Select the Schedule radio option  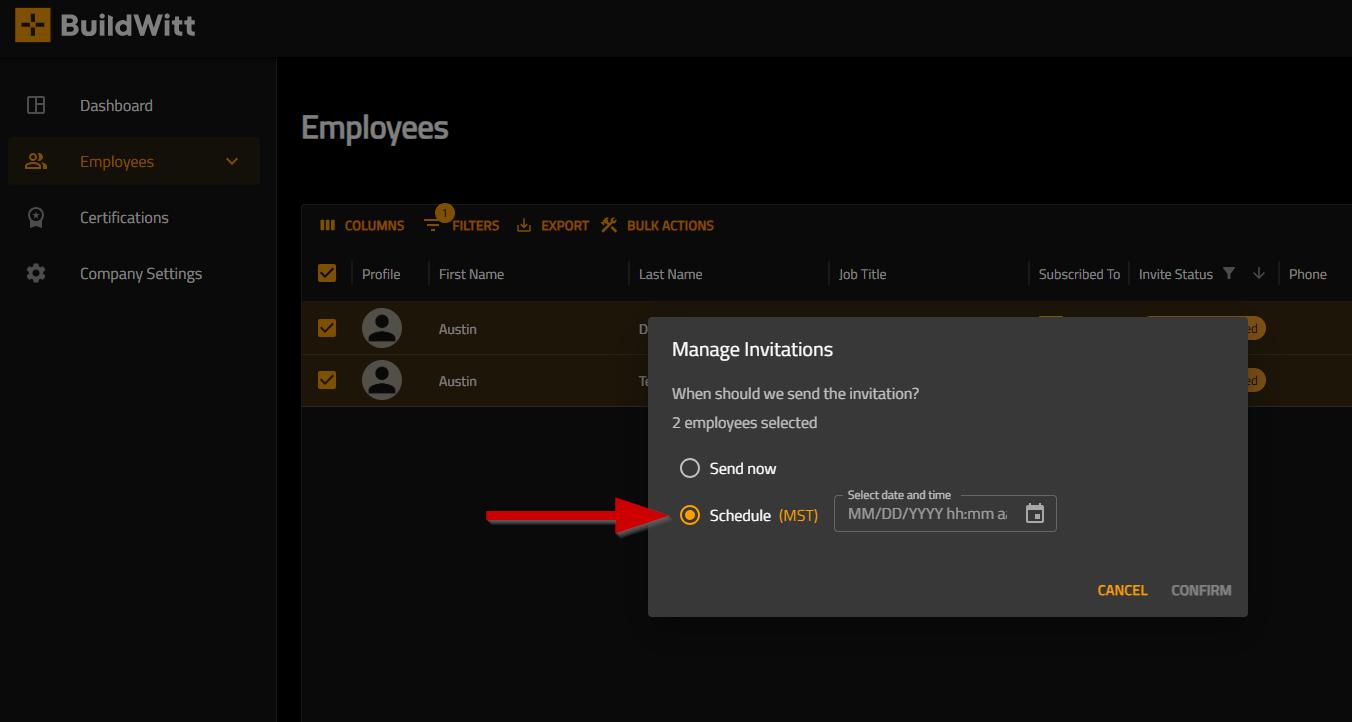click(689, 515)
